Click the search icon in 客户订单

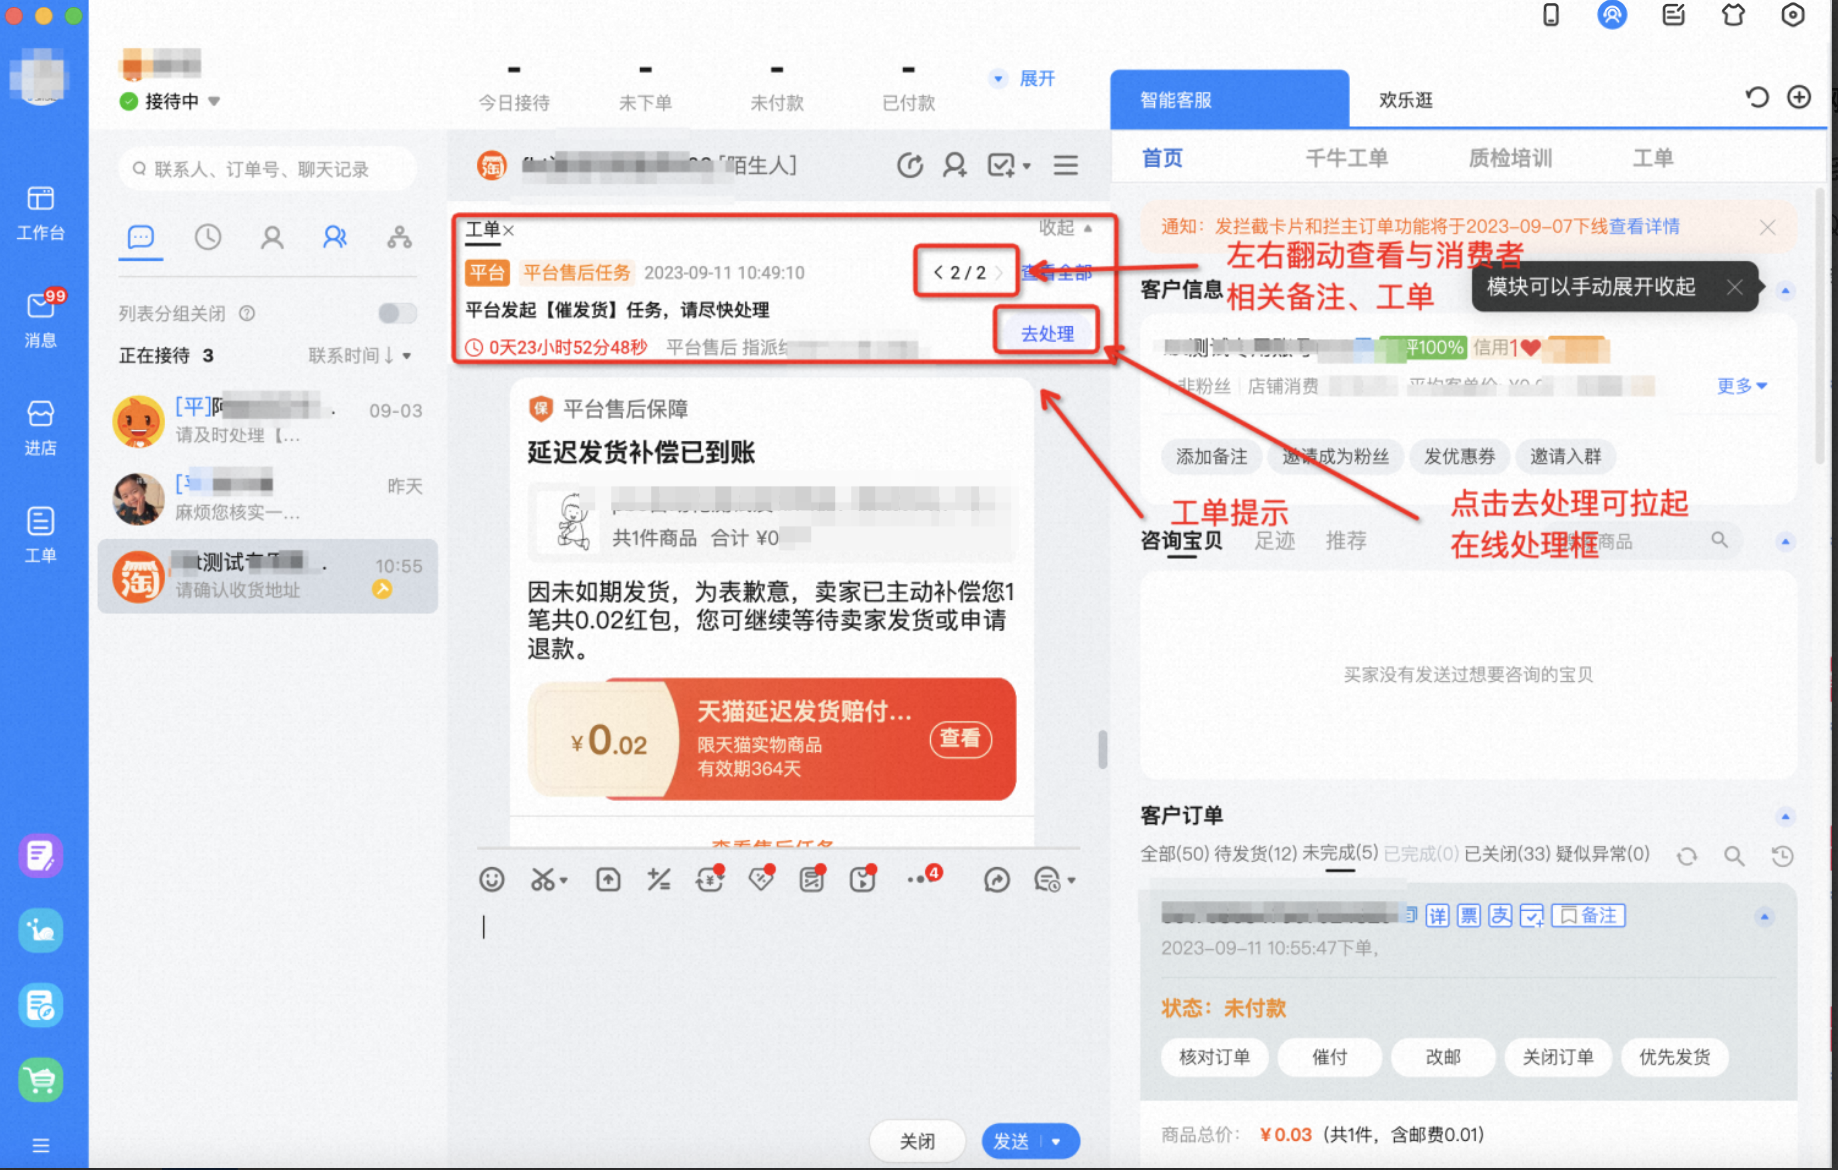tap(1734, 855)
